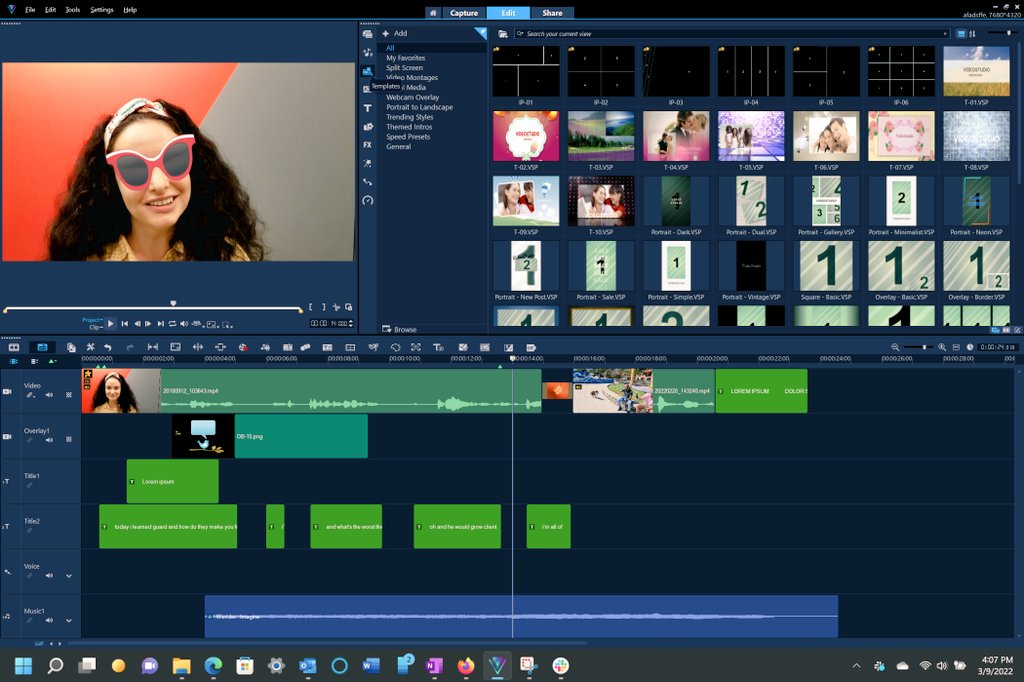This screenshot has width=1024, height=682.
Task: Expand the Music1 track options chevron
Action: (x=69, y=620)
